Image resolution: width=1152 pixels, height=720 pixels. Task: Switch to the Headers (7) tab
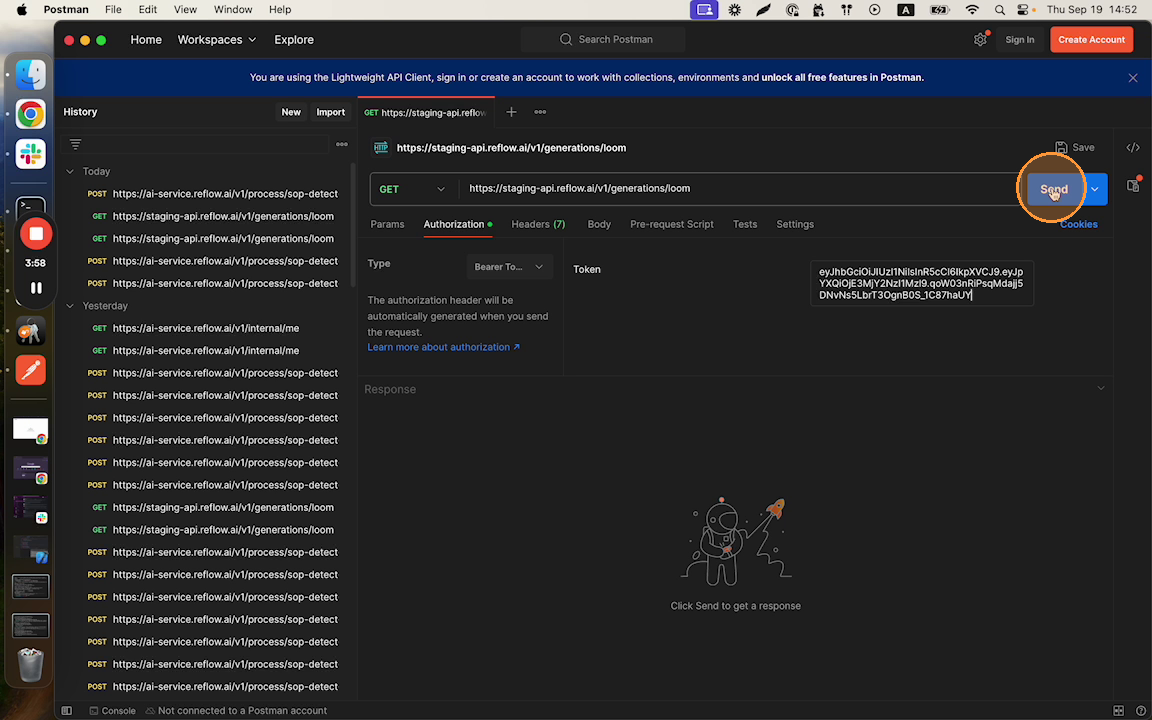539,224
